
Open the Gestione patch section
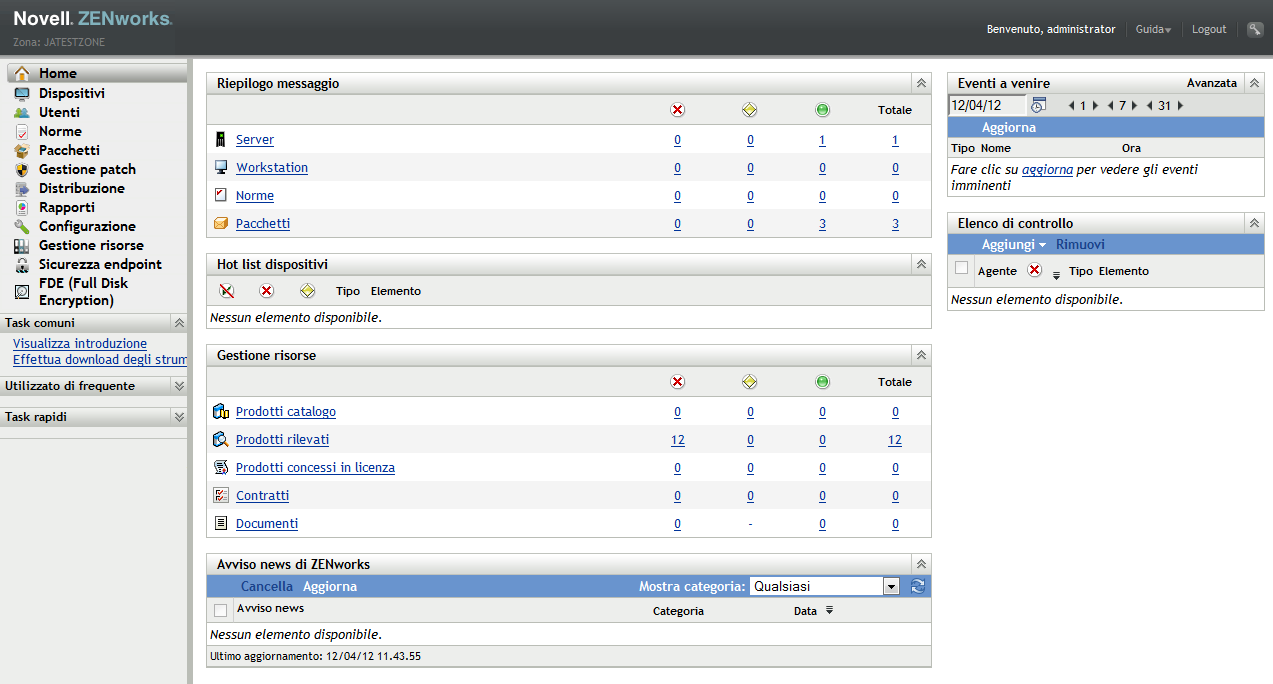[84, 169]
